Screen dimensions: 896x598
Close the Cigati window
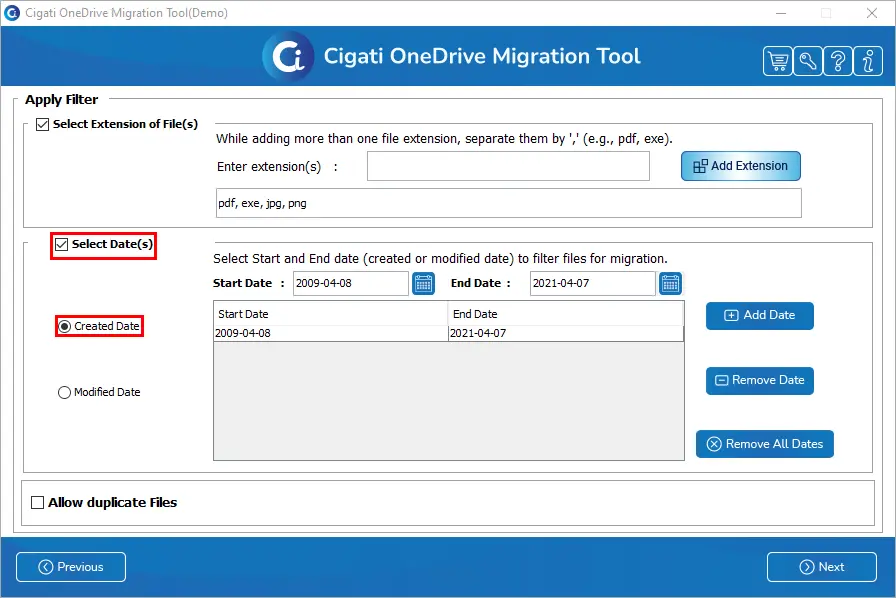click(x=871, y=13)
